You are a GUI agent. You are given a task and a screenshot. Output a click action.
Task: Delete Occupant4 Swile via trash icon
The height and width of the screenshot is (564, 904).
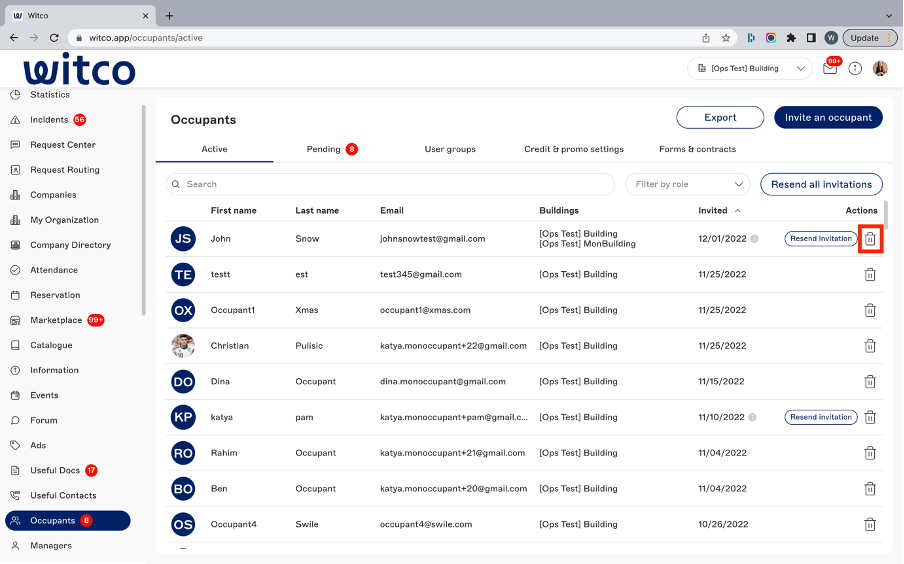(870, 525)
